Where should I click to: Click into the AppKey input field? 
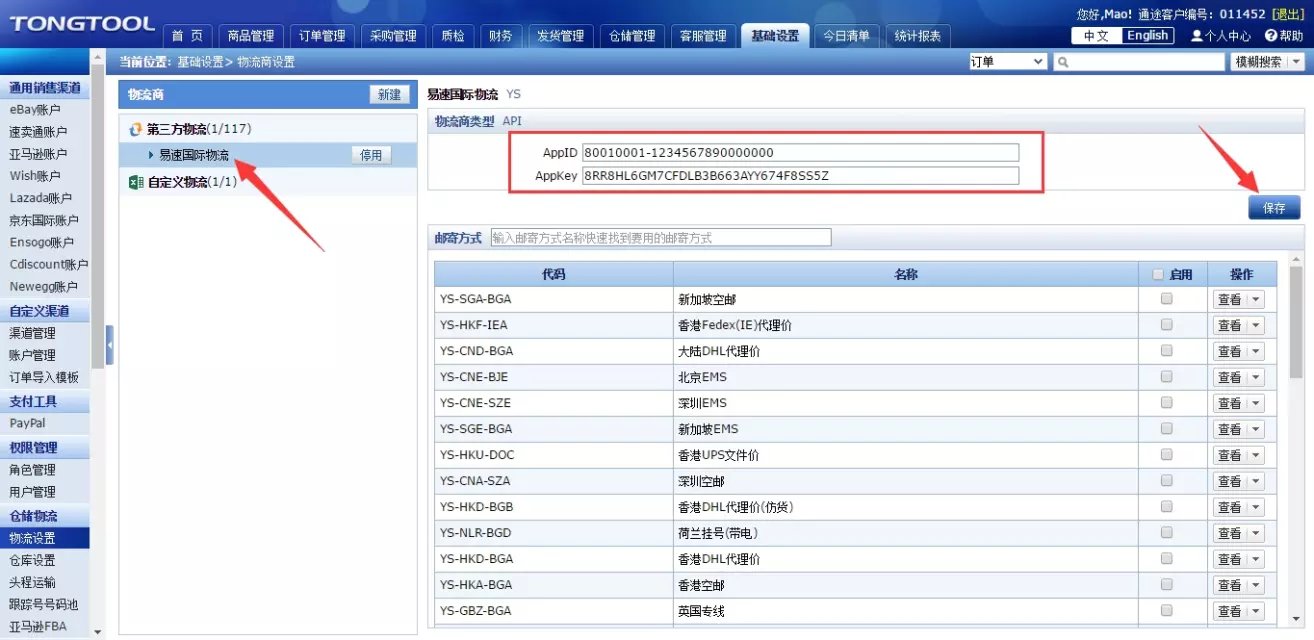point(800,176)
